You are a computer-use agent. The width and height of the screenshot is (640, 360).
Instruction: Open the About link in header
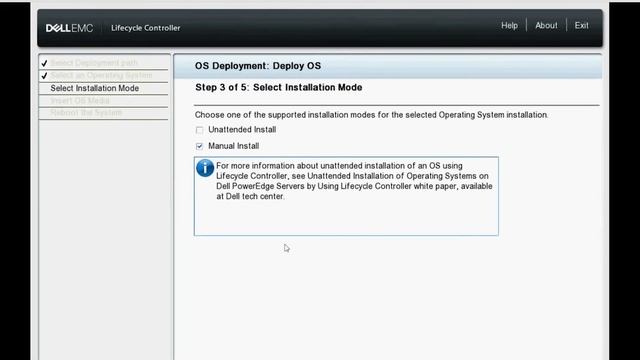(546, 25)
